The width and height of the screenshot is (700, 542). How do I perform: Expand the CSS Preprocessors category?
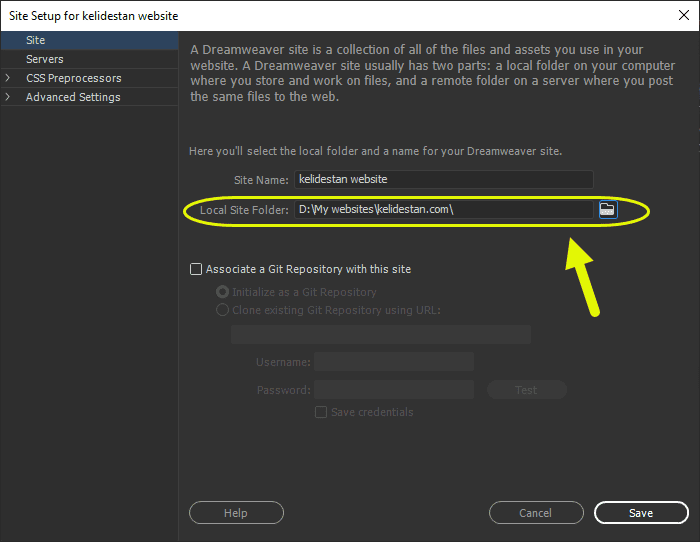tap(8, 78)
